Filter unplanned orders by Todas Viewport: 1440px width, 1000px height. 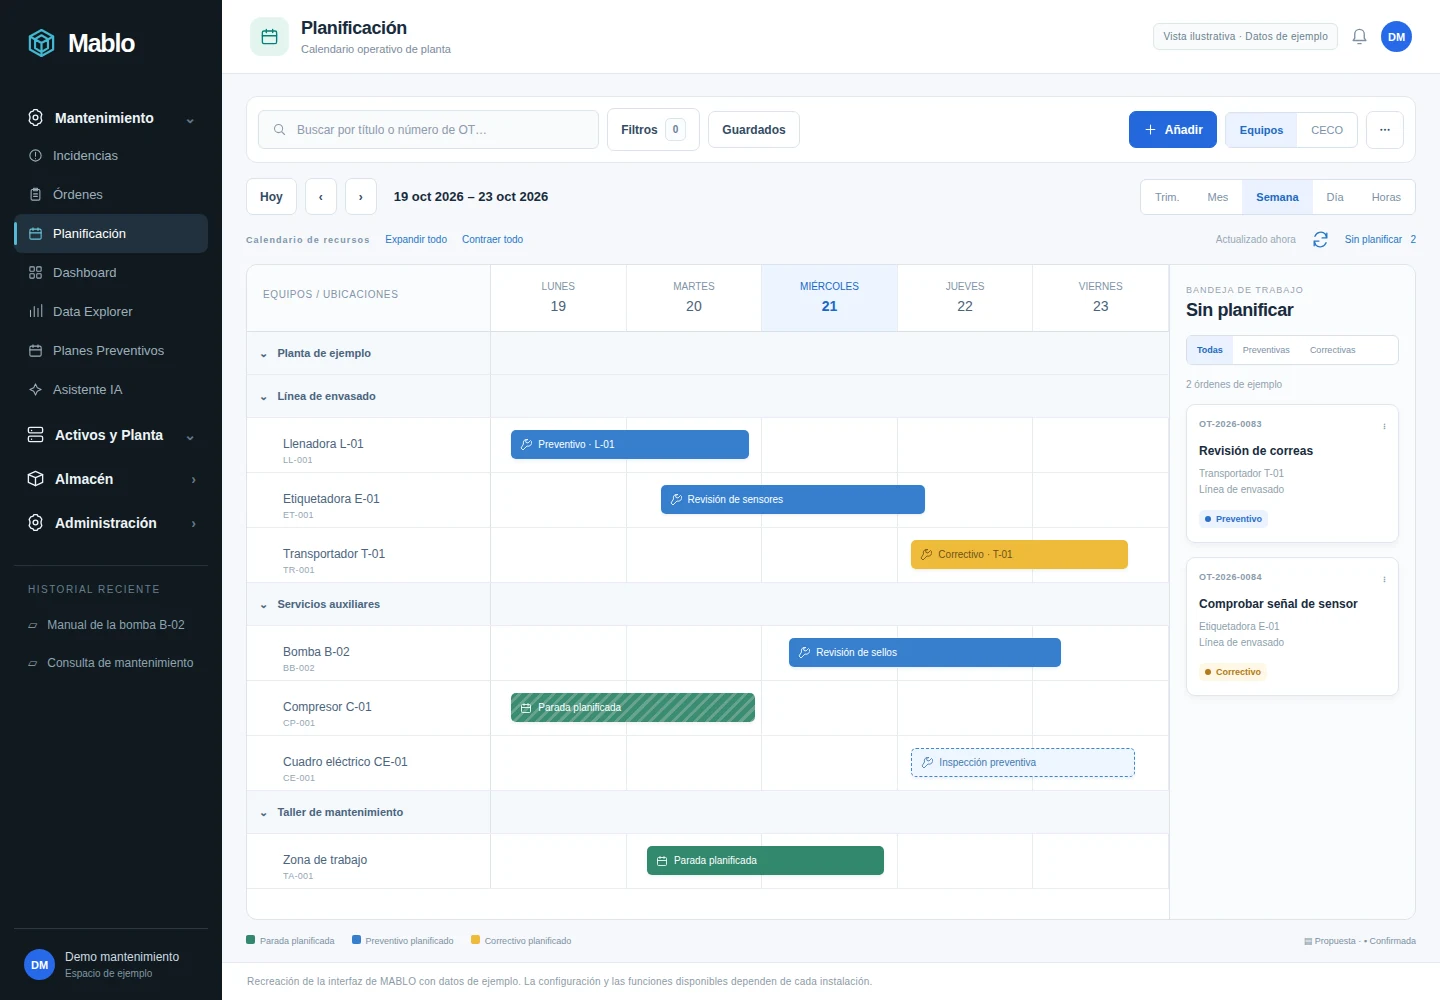1209,350
